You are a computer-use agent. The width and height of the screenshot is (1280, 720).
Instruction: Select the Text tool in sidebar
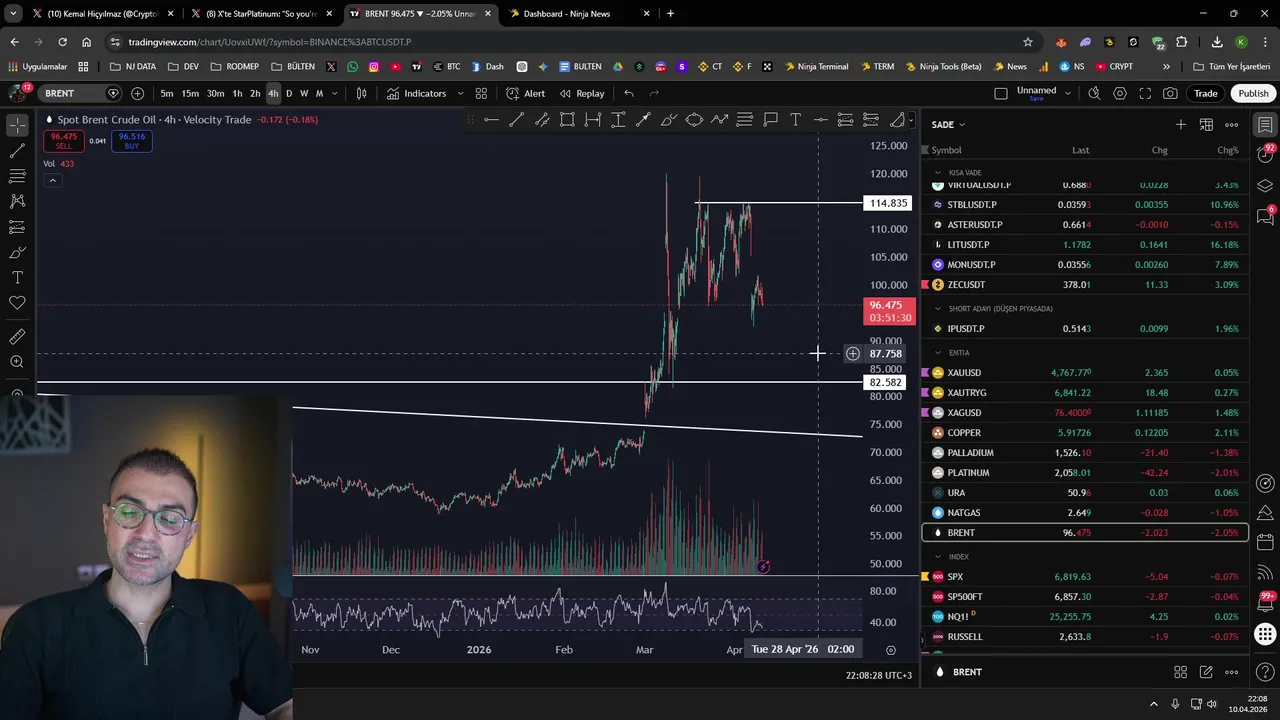[17, 277]
